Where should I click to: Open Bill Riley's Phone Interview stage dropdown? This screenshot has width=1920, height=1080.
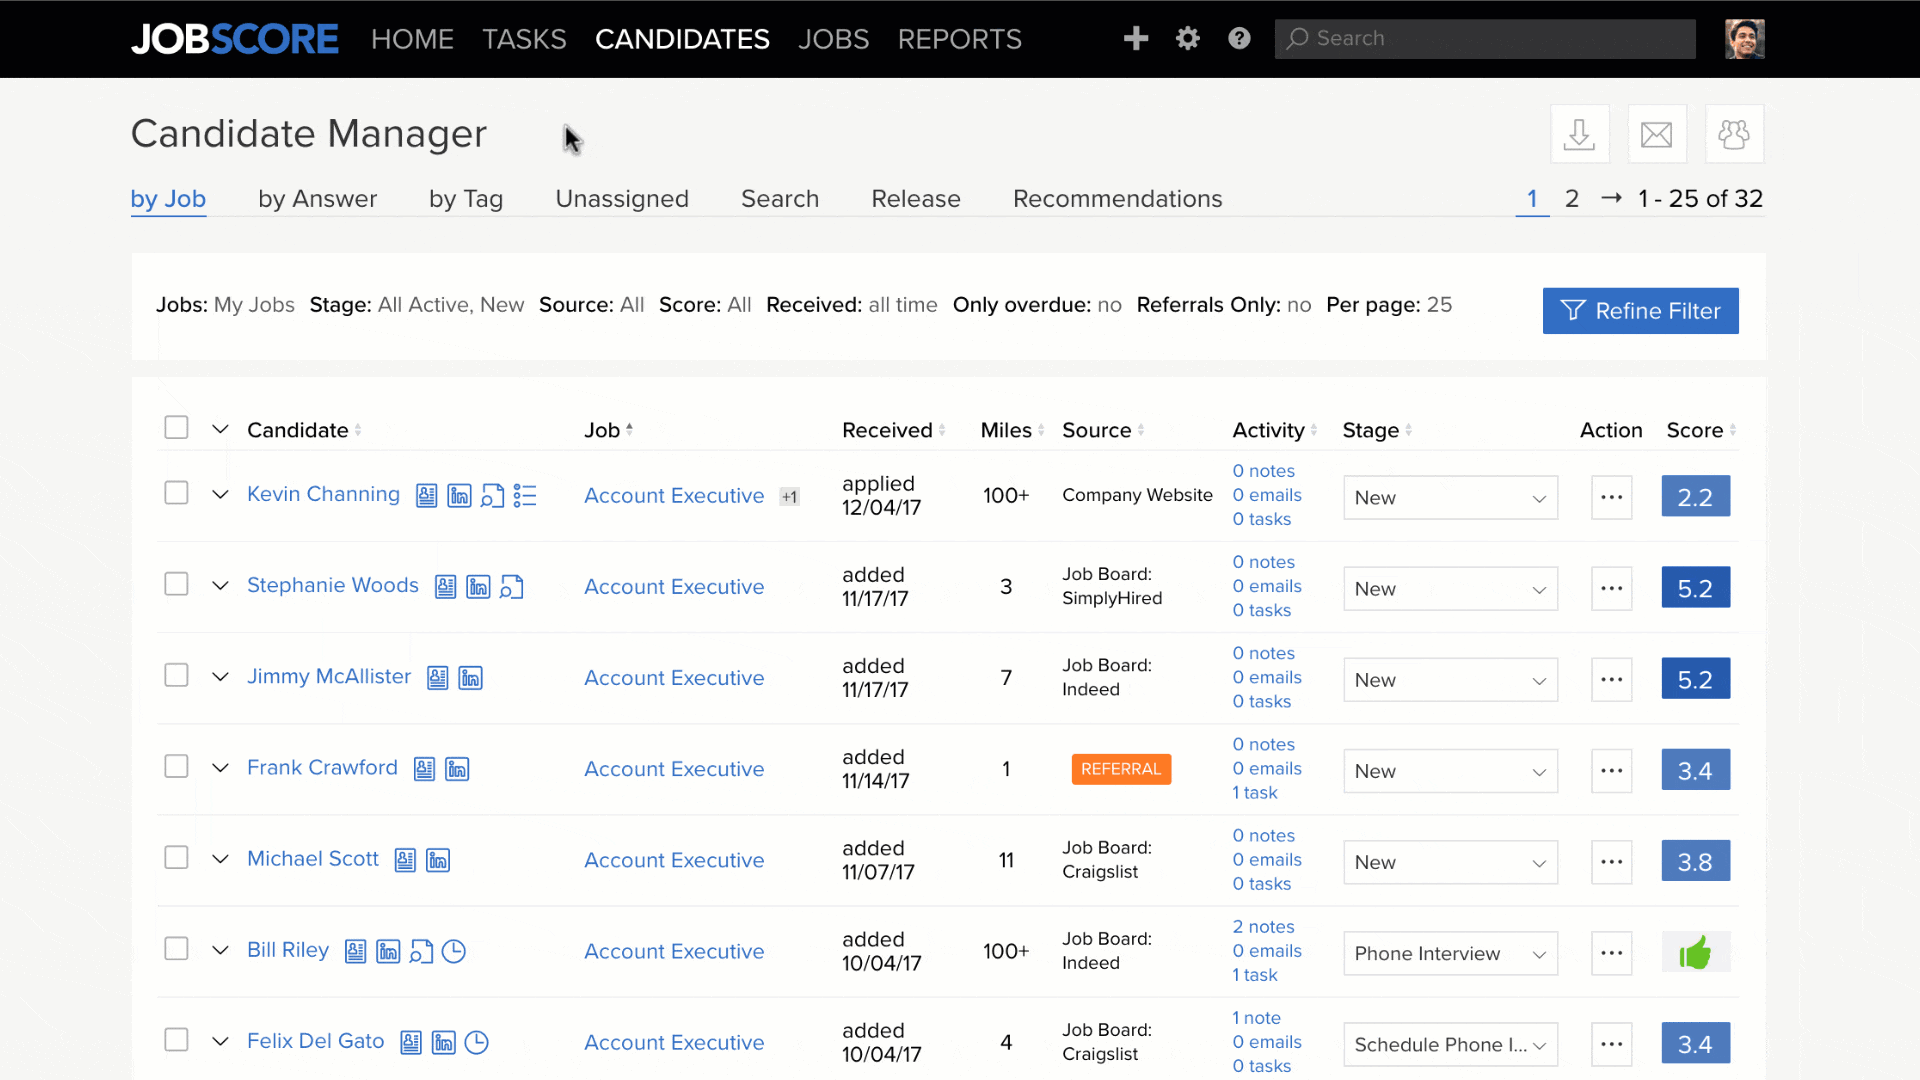tap(1450, 954)
